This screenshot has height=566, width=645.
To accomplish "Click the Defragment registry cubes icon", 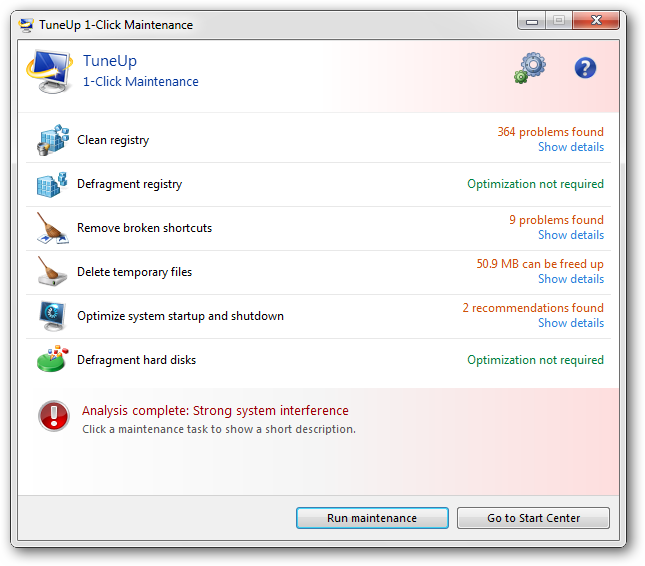I will pyautogui.click(x=52, y=184).
